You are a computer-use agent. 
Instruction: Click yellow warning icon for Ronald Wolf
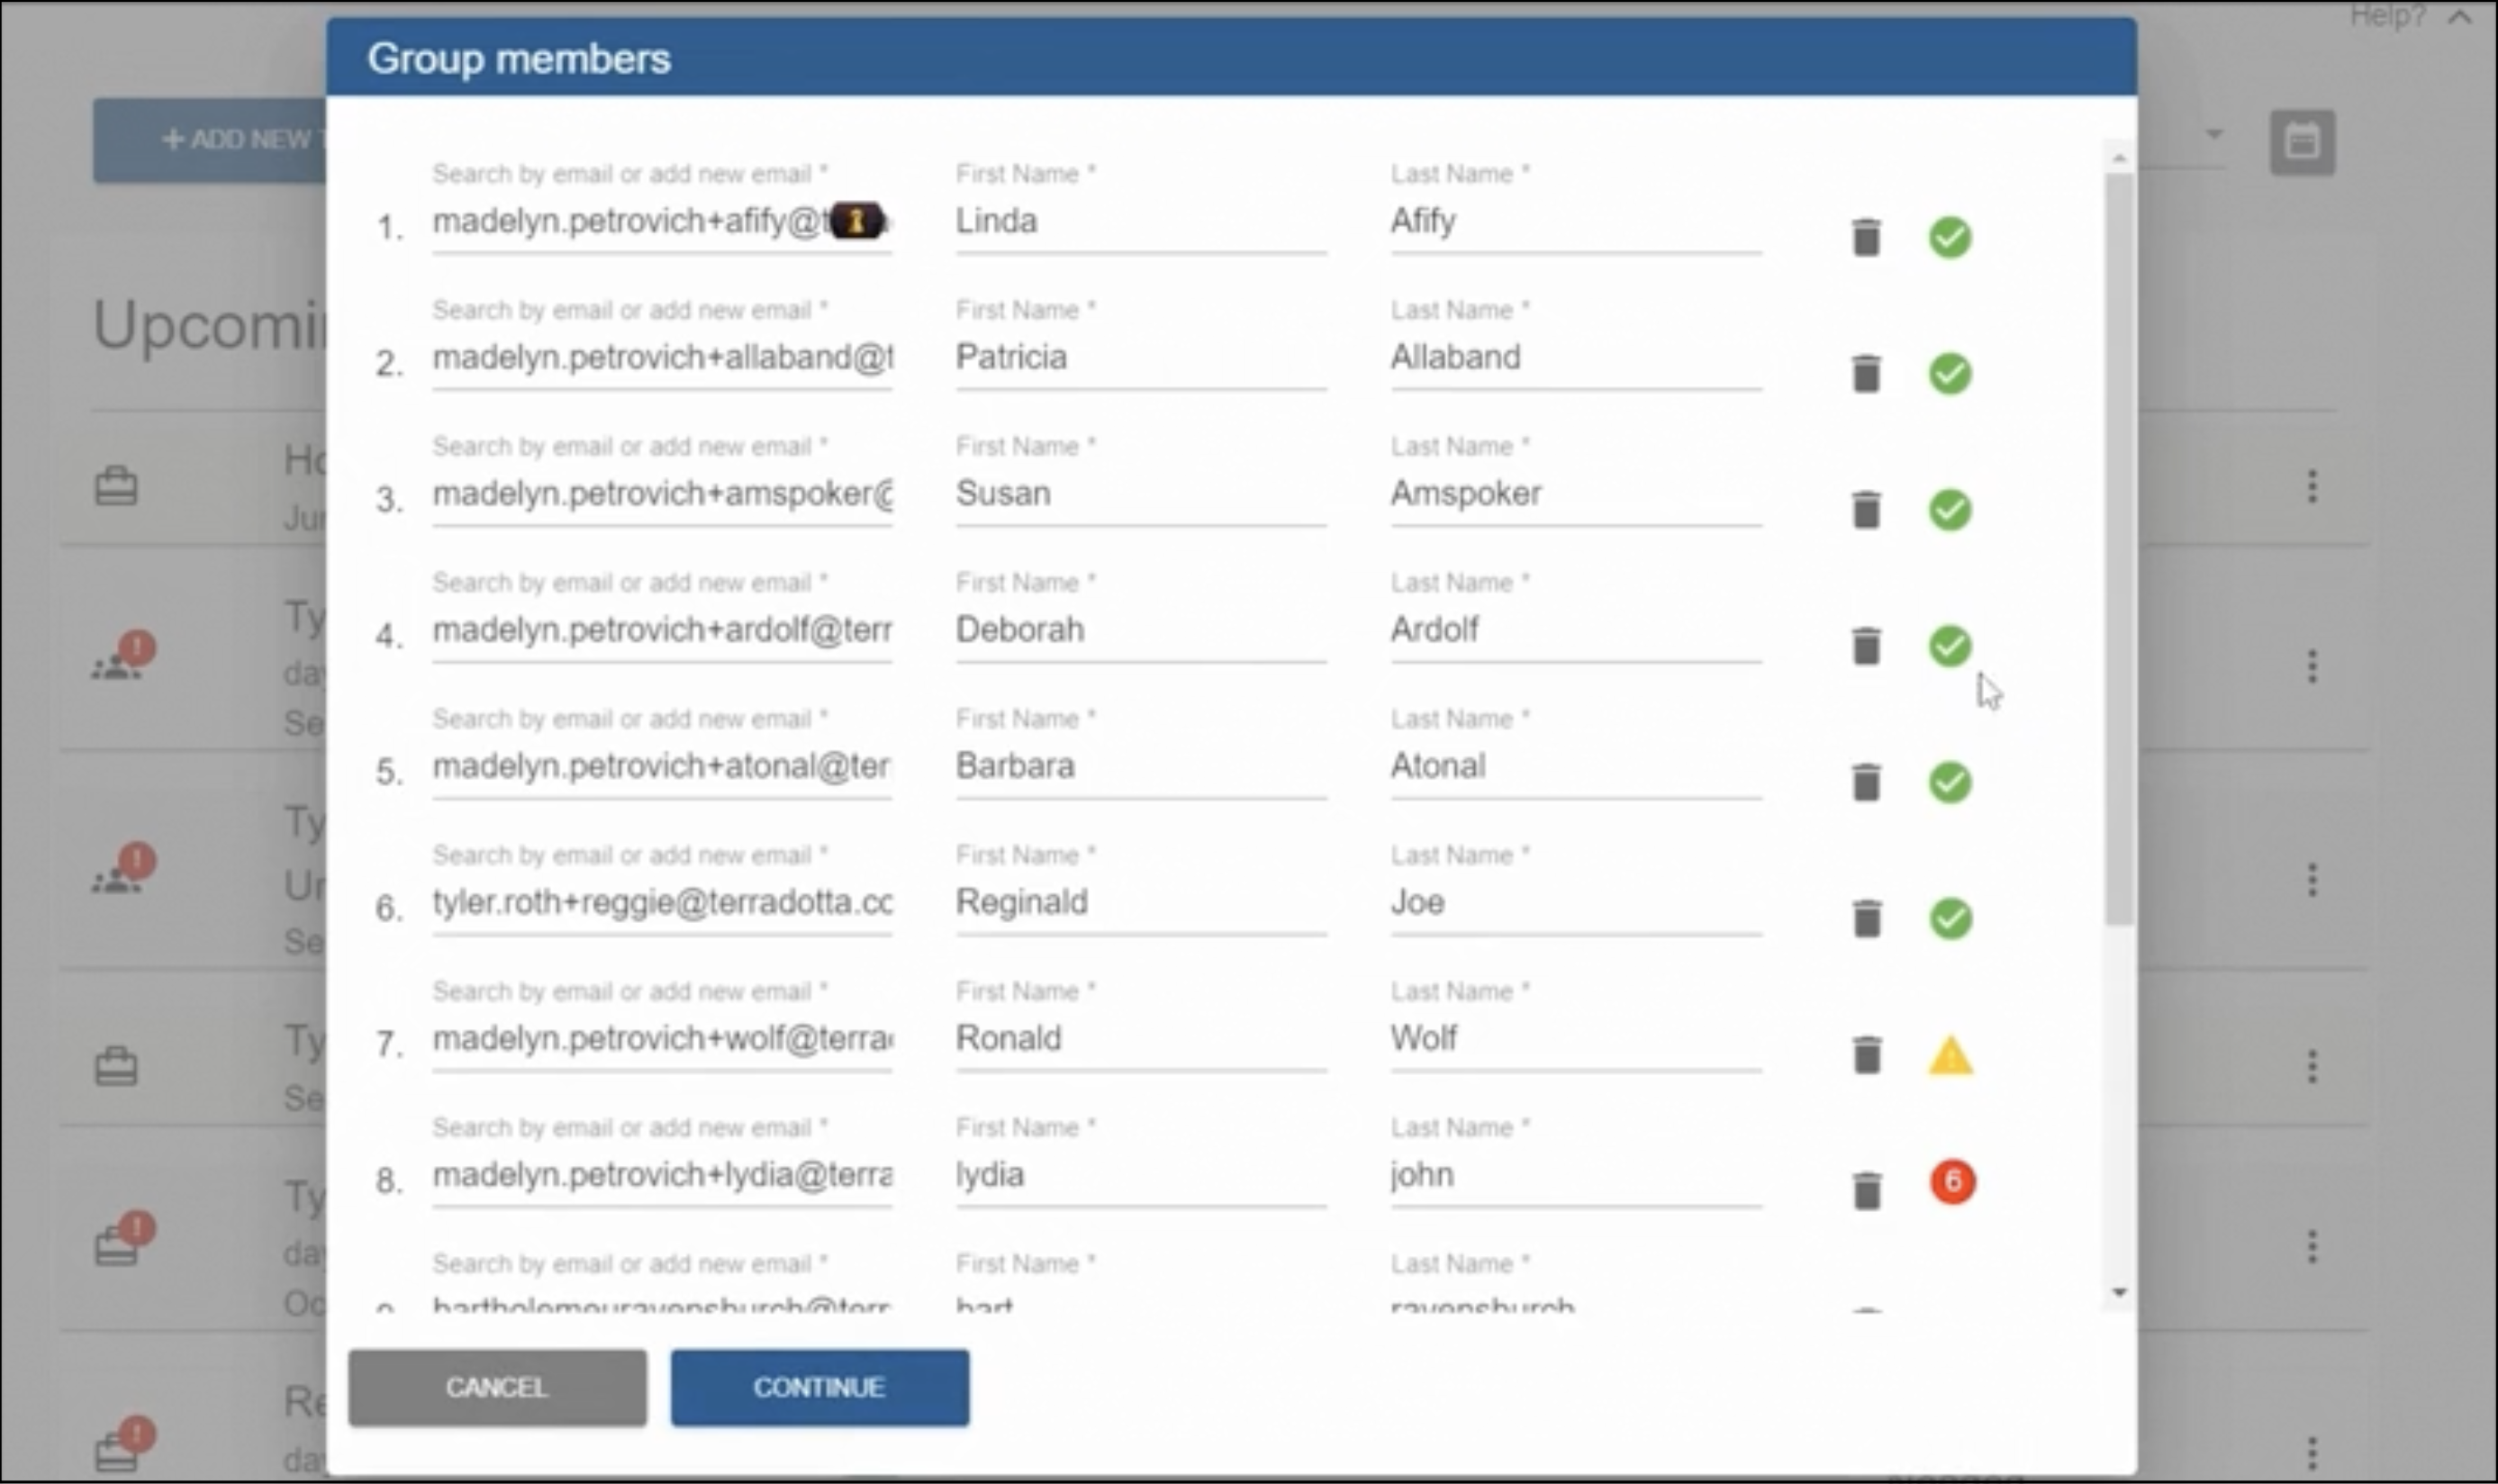point(1950,1056)
